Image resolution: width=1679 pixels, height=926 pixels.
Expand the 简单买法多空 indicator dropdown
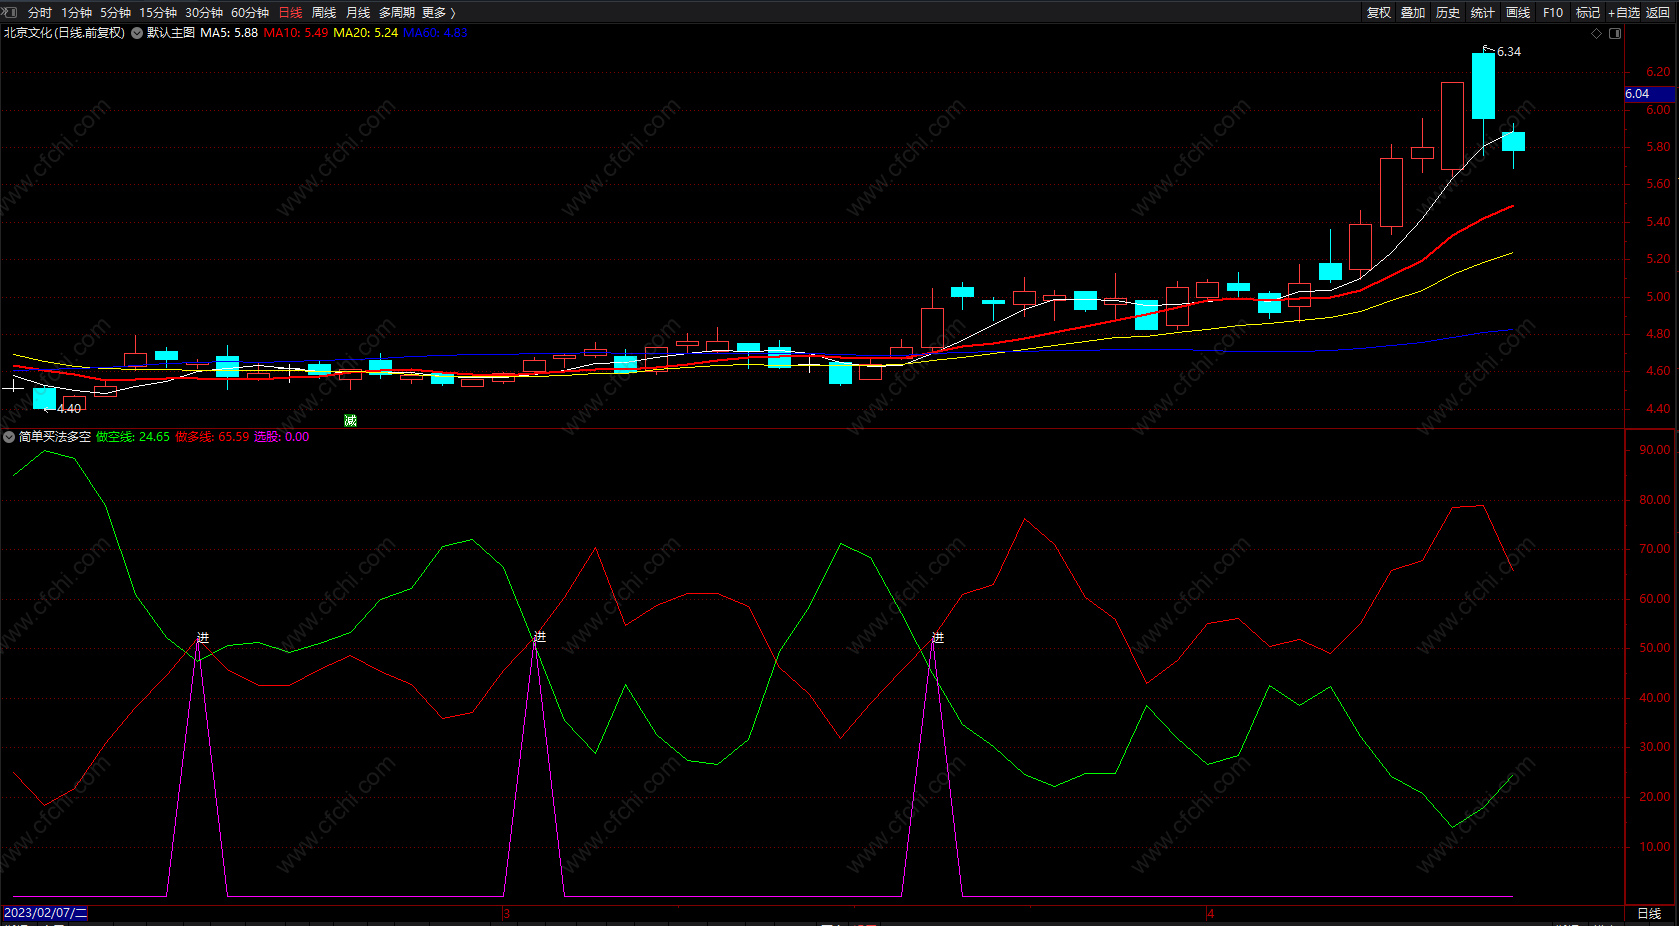coord(9,437)
